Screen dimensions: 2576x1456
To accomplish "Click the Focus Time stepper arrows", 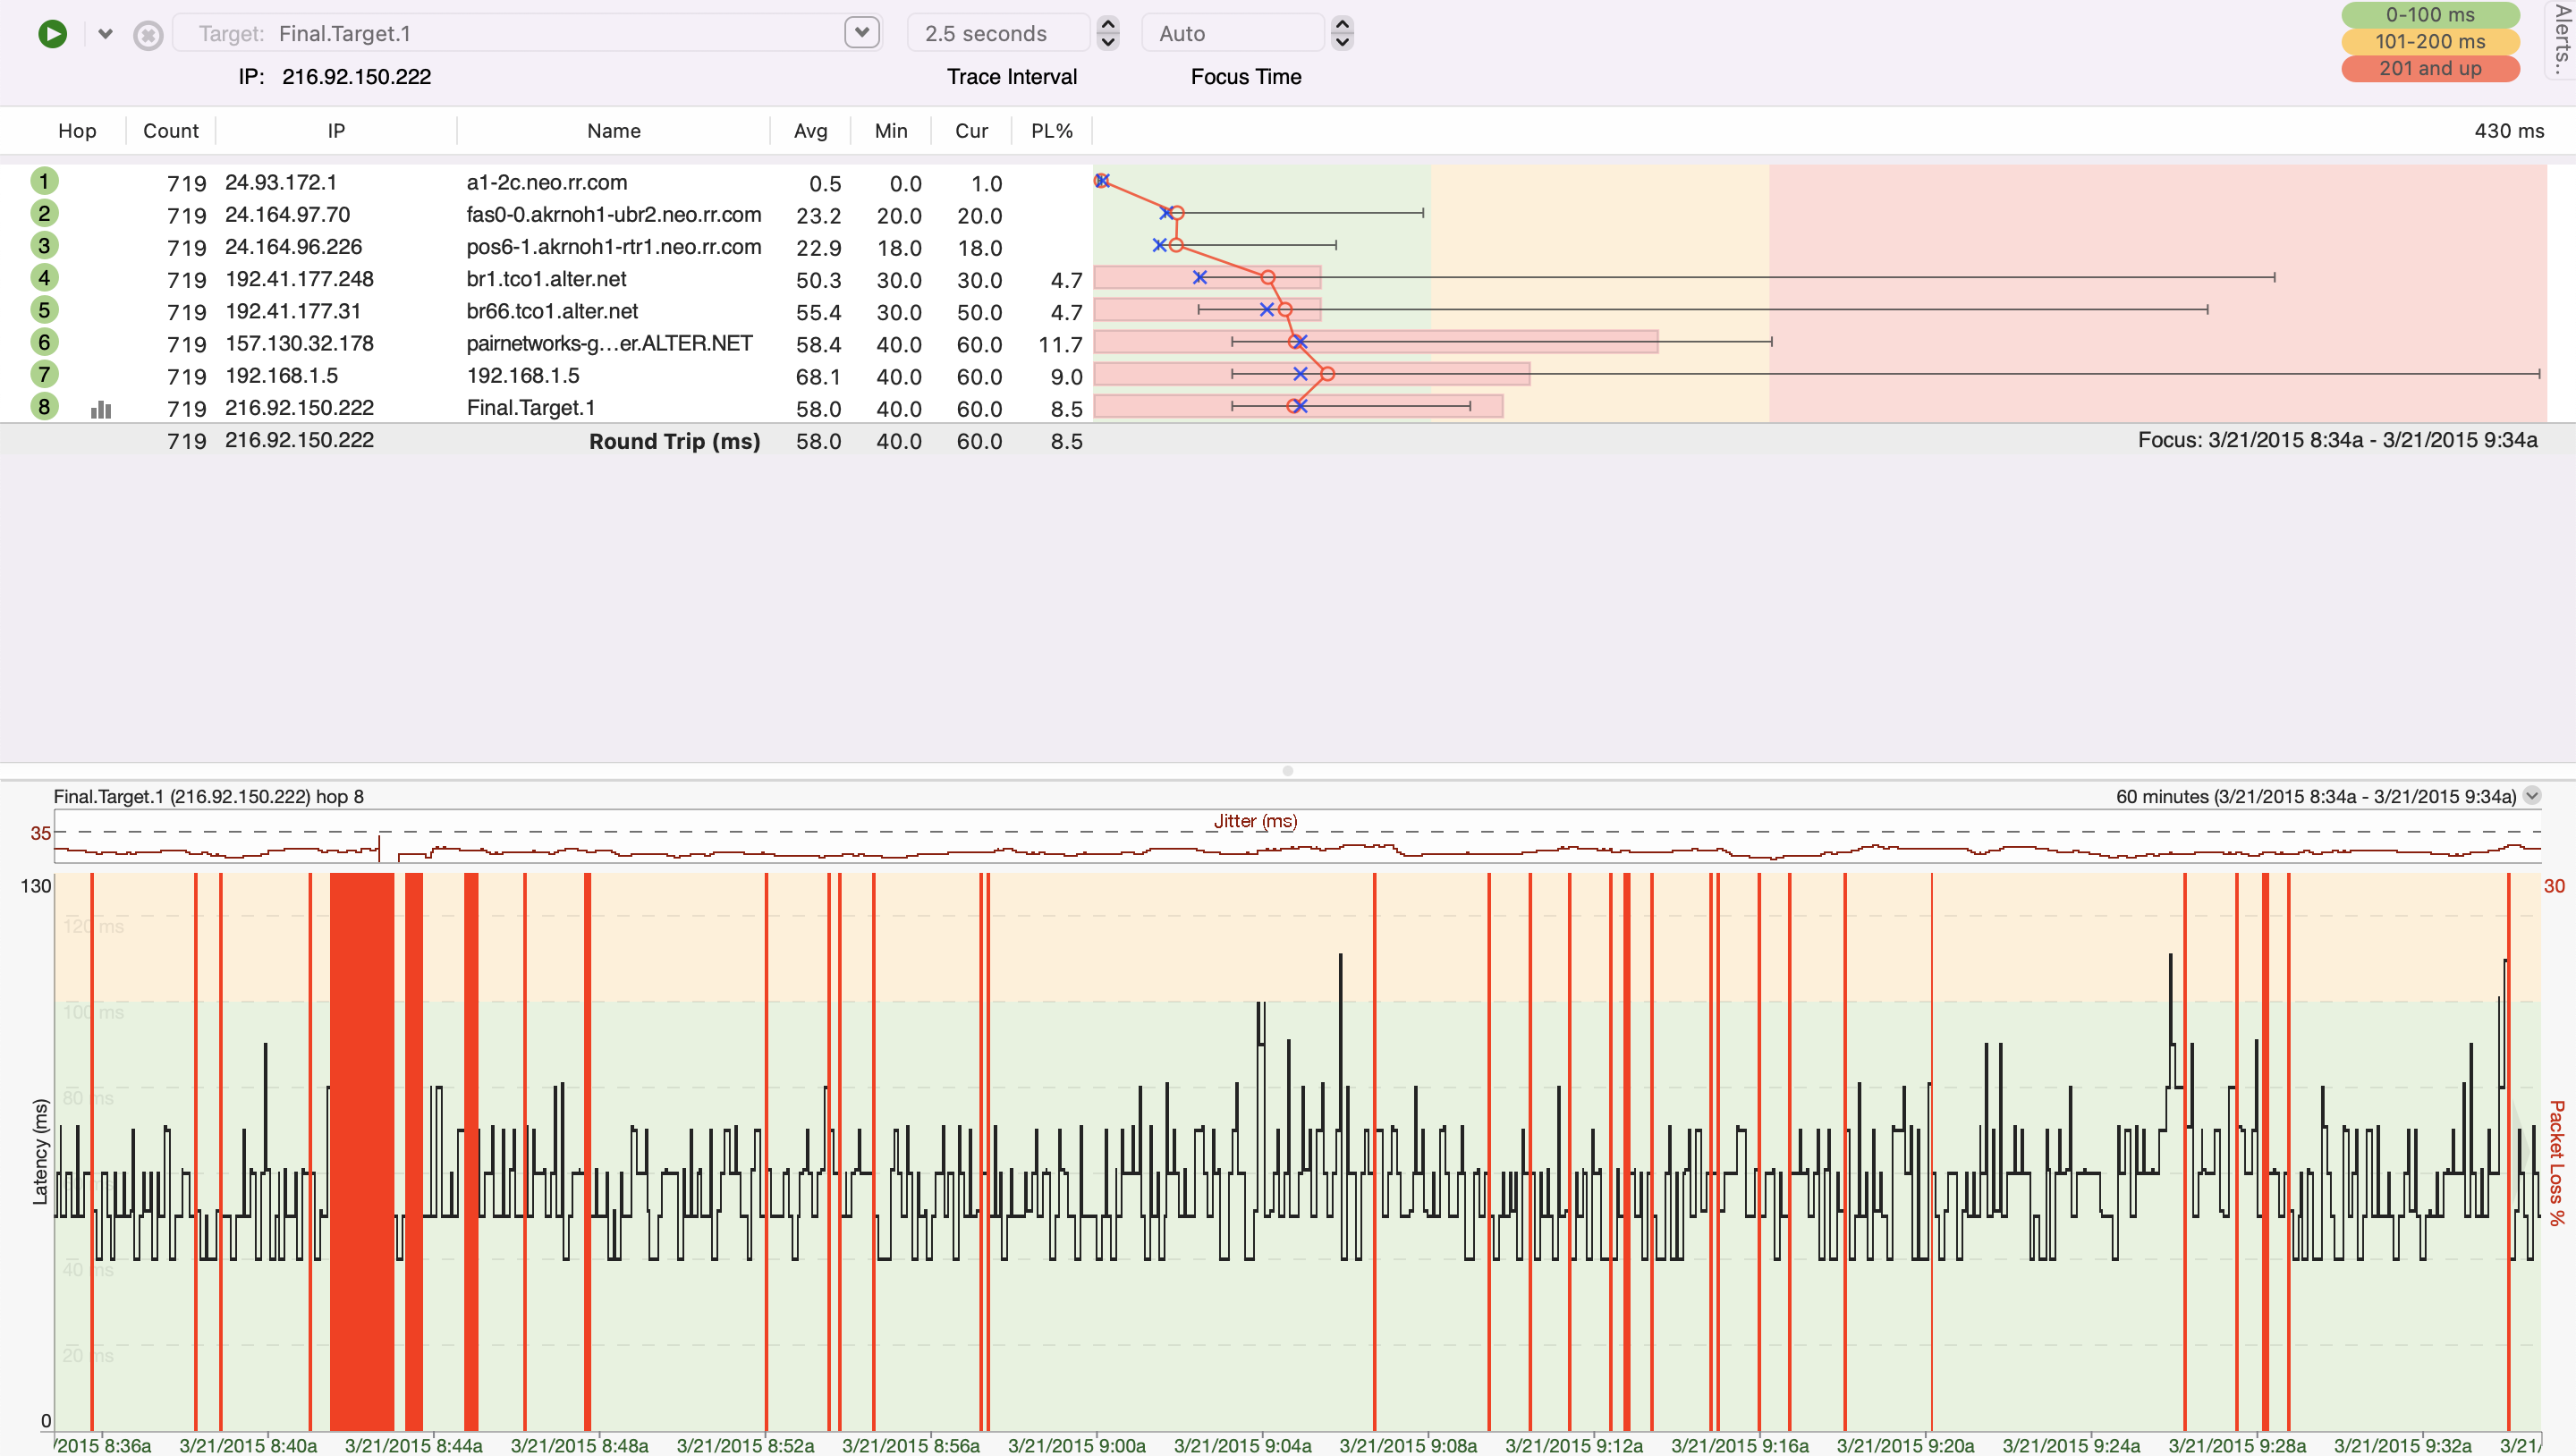I will click(x=1342, y=33).
